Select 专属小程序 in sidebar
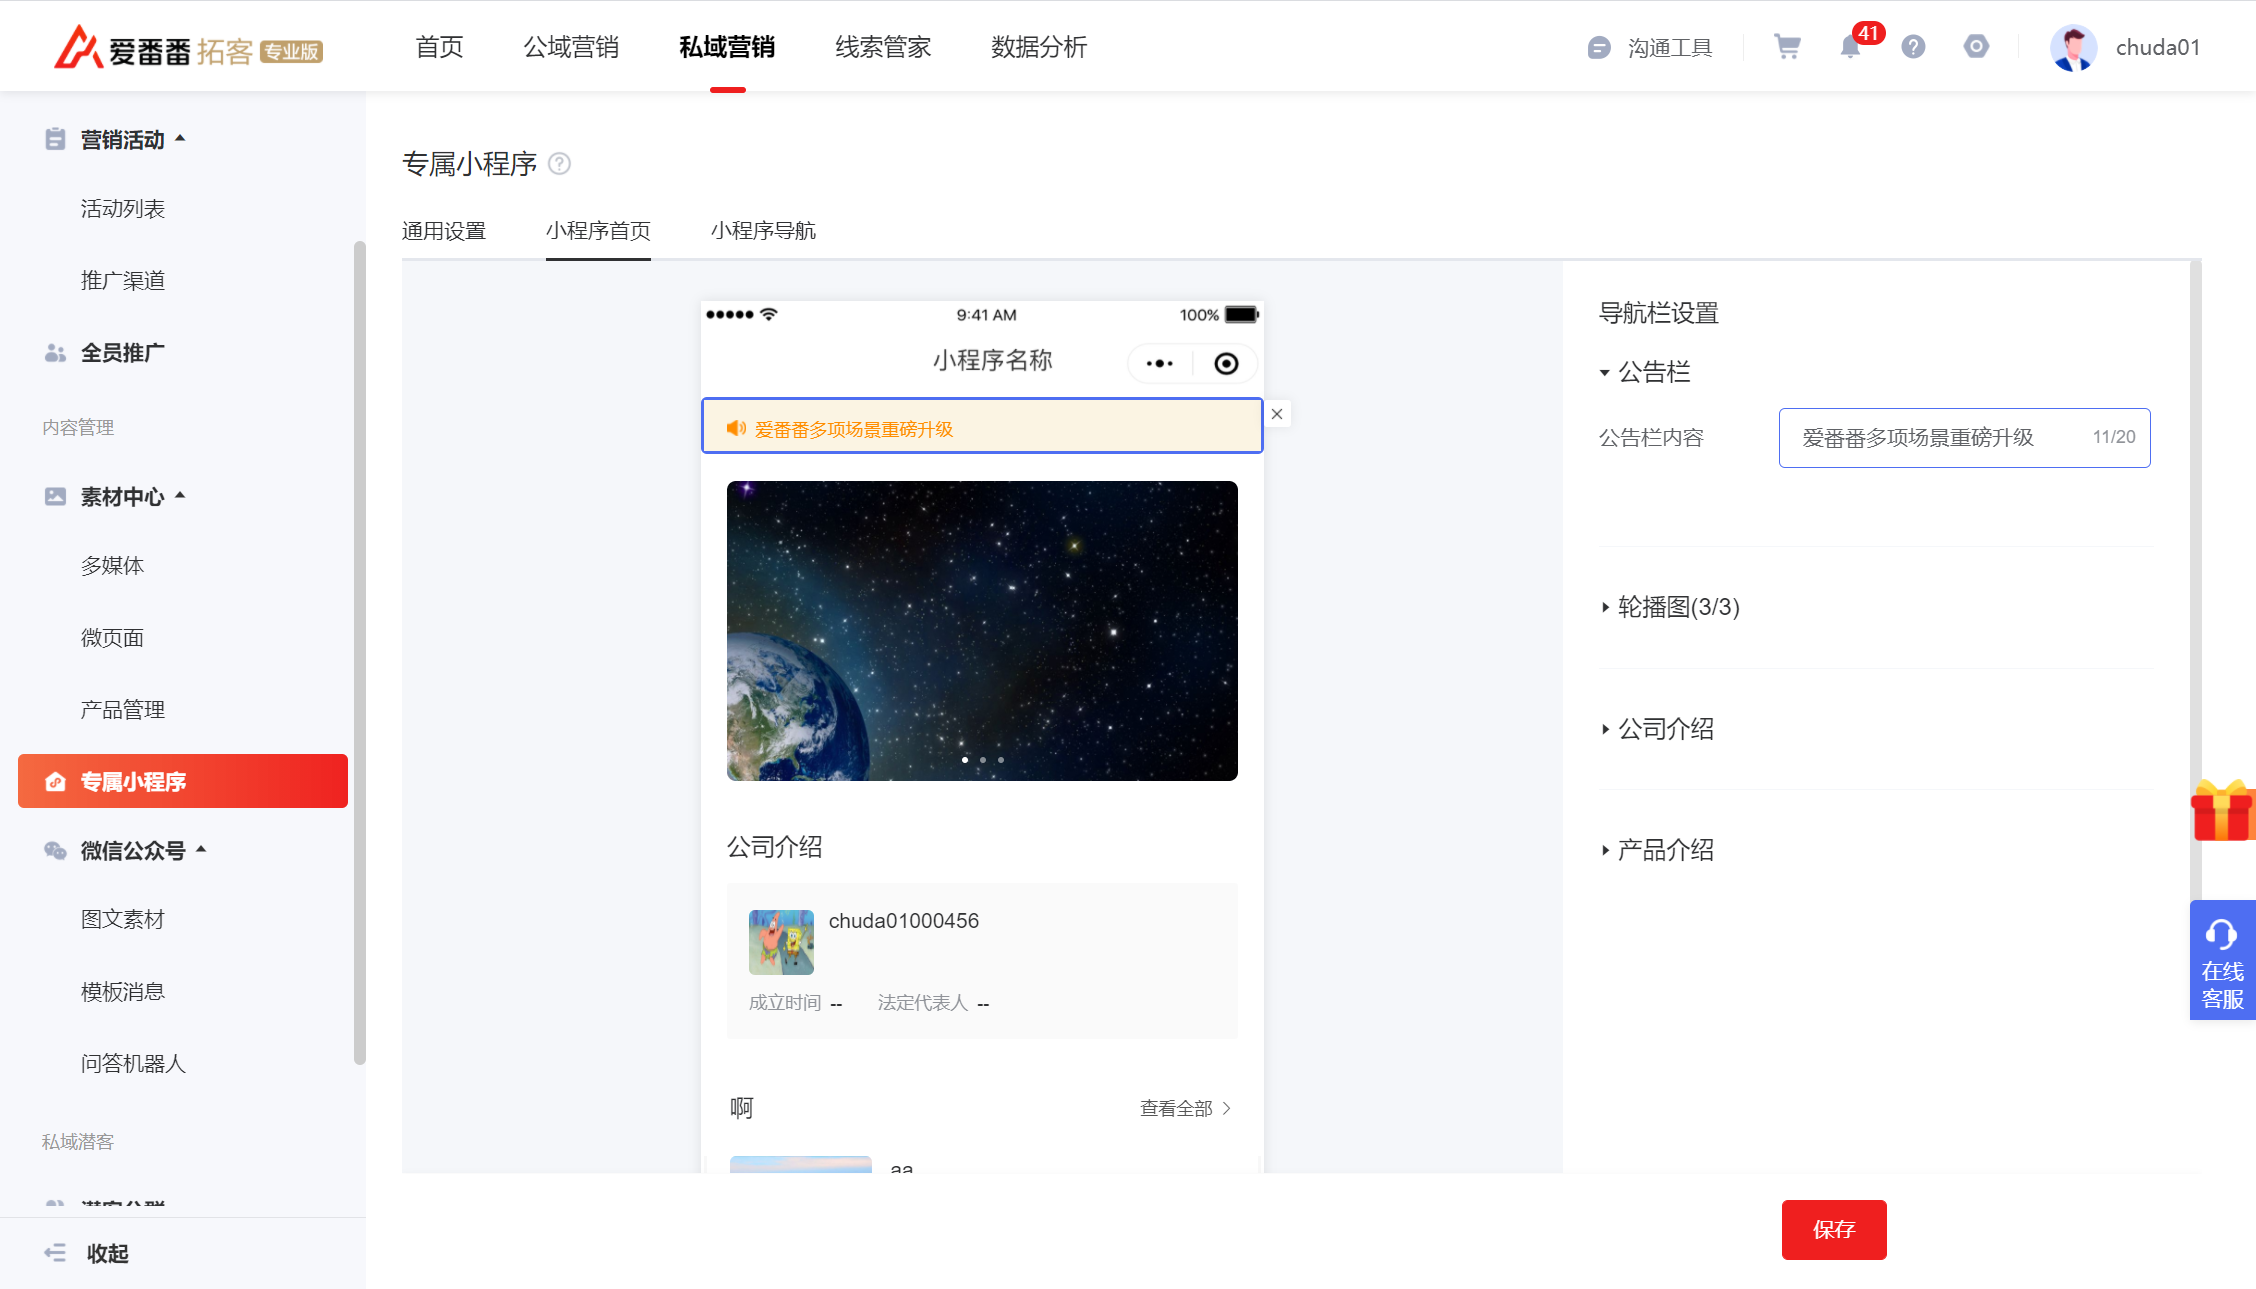The width and height of the screenshot is (2256, 1289). (183, 781)
